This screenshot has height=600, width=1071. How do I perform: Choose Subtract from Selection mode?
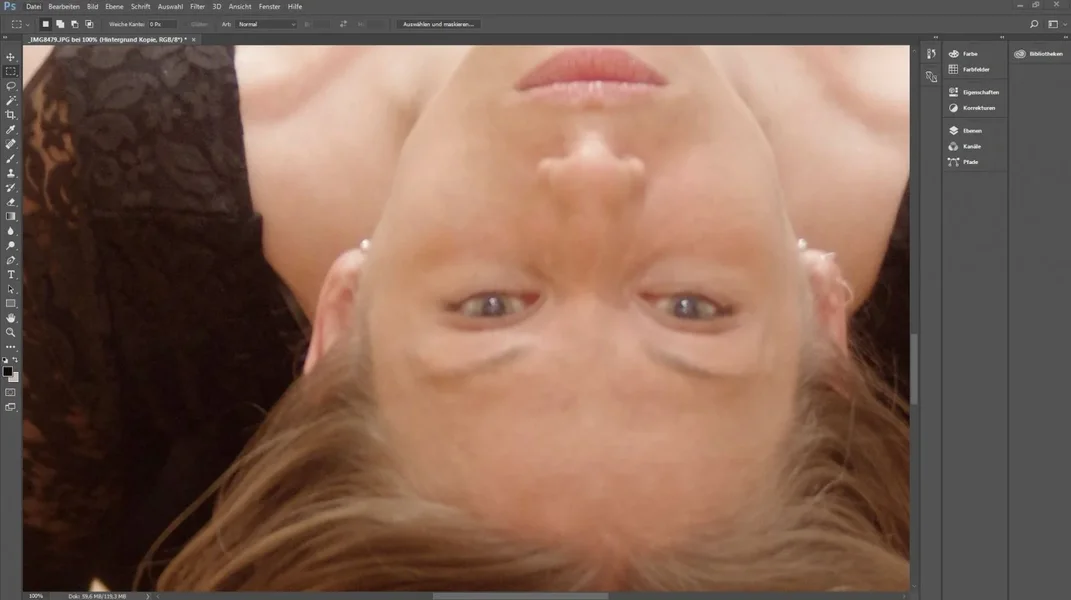(74, 24)
